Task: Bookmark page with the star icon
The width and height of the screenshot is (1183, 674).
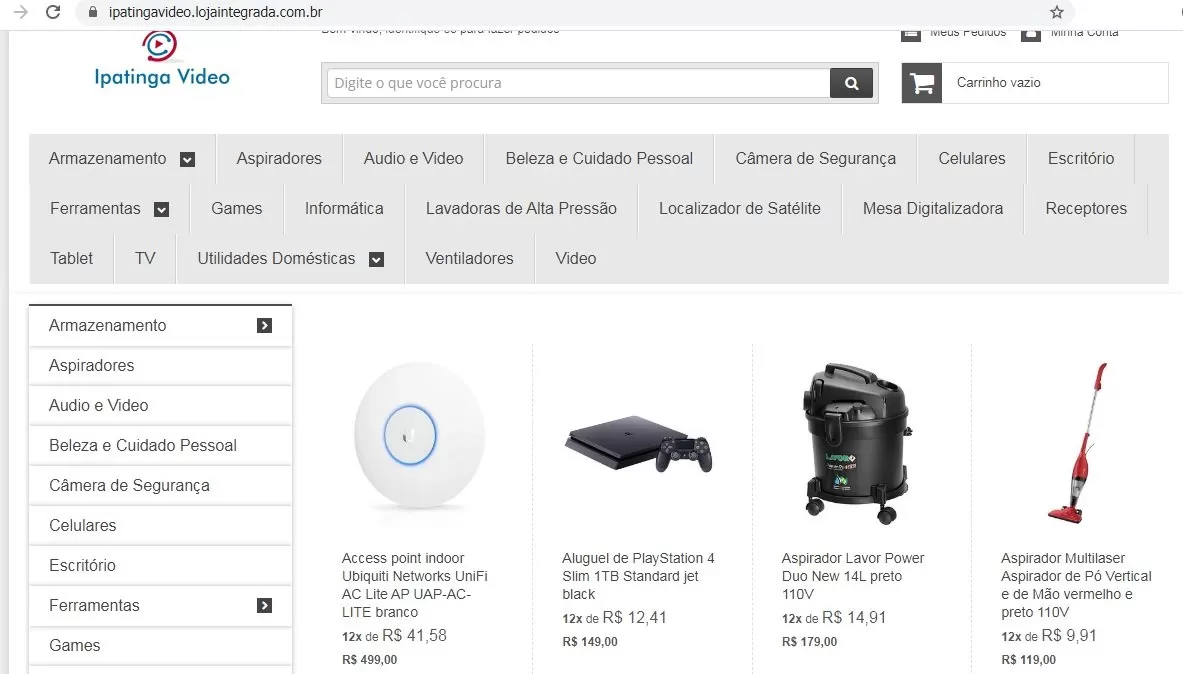Action: 1057,12
